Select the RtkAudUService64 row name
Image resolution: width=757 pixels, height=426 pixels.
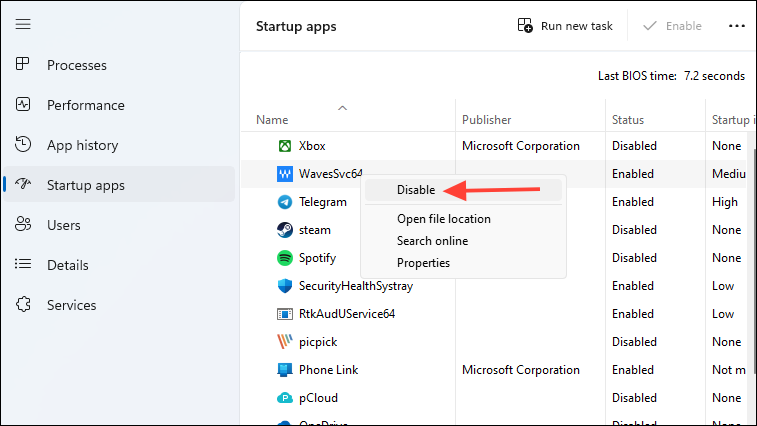pos(347,314)
